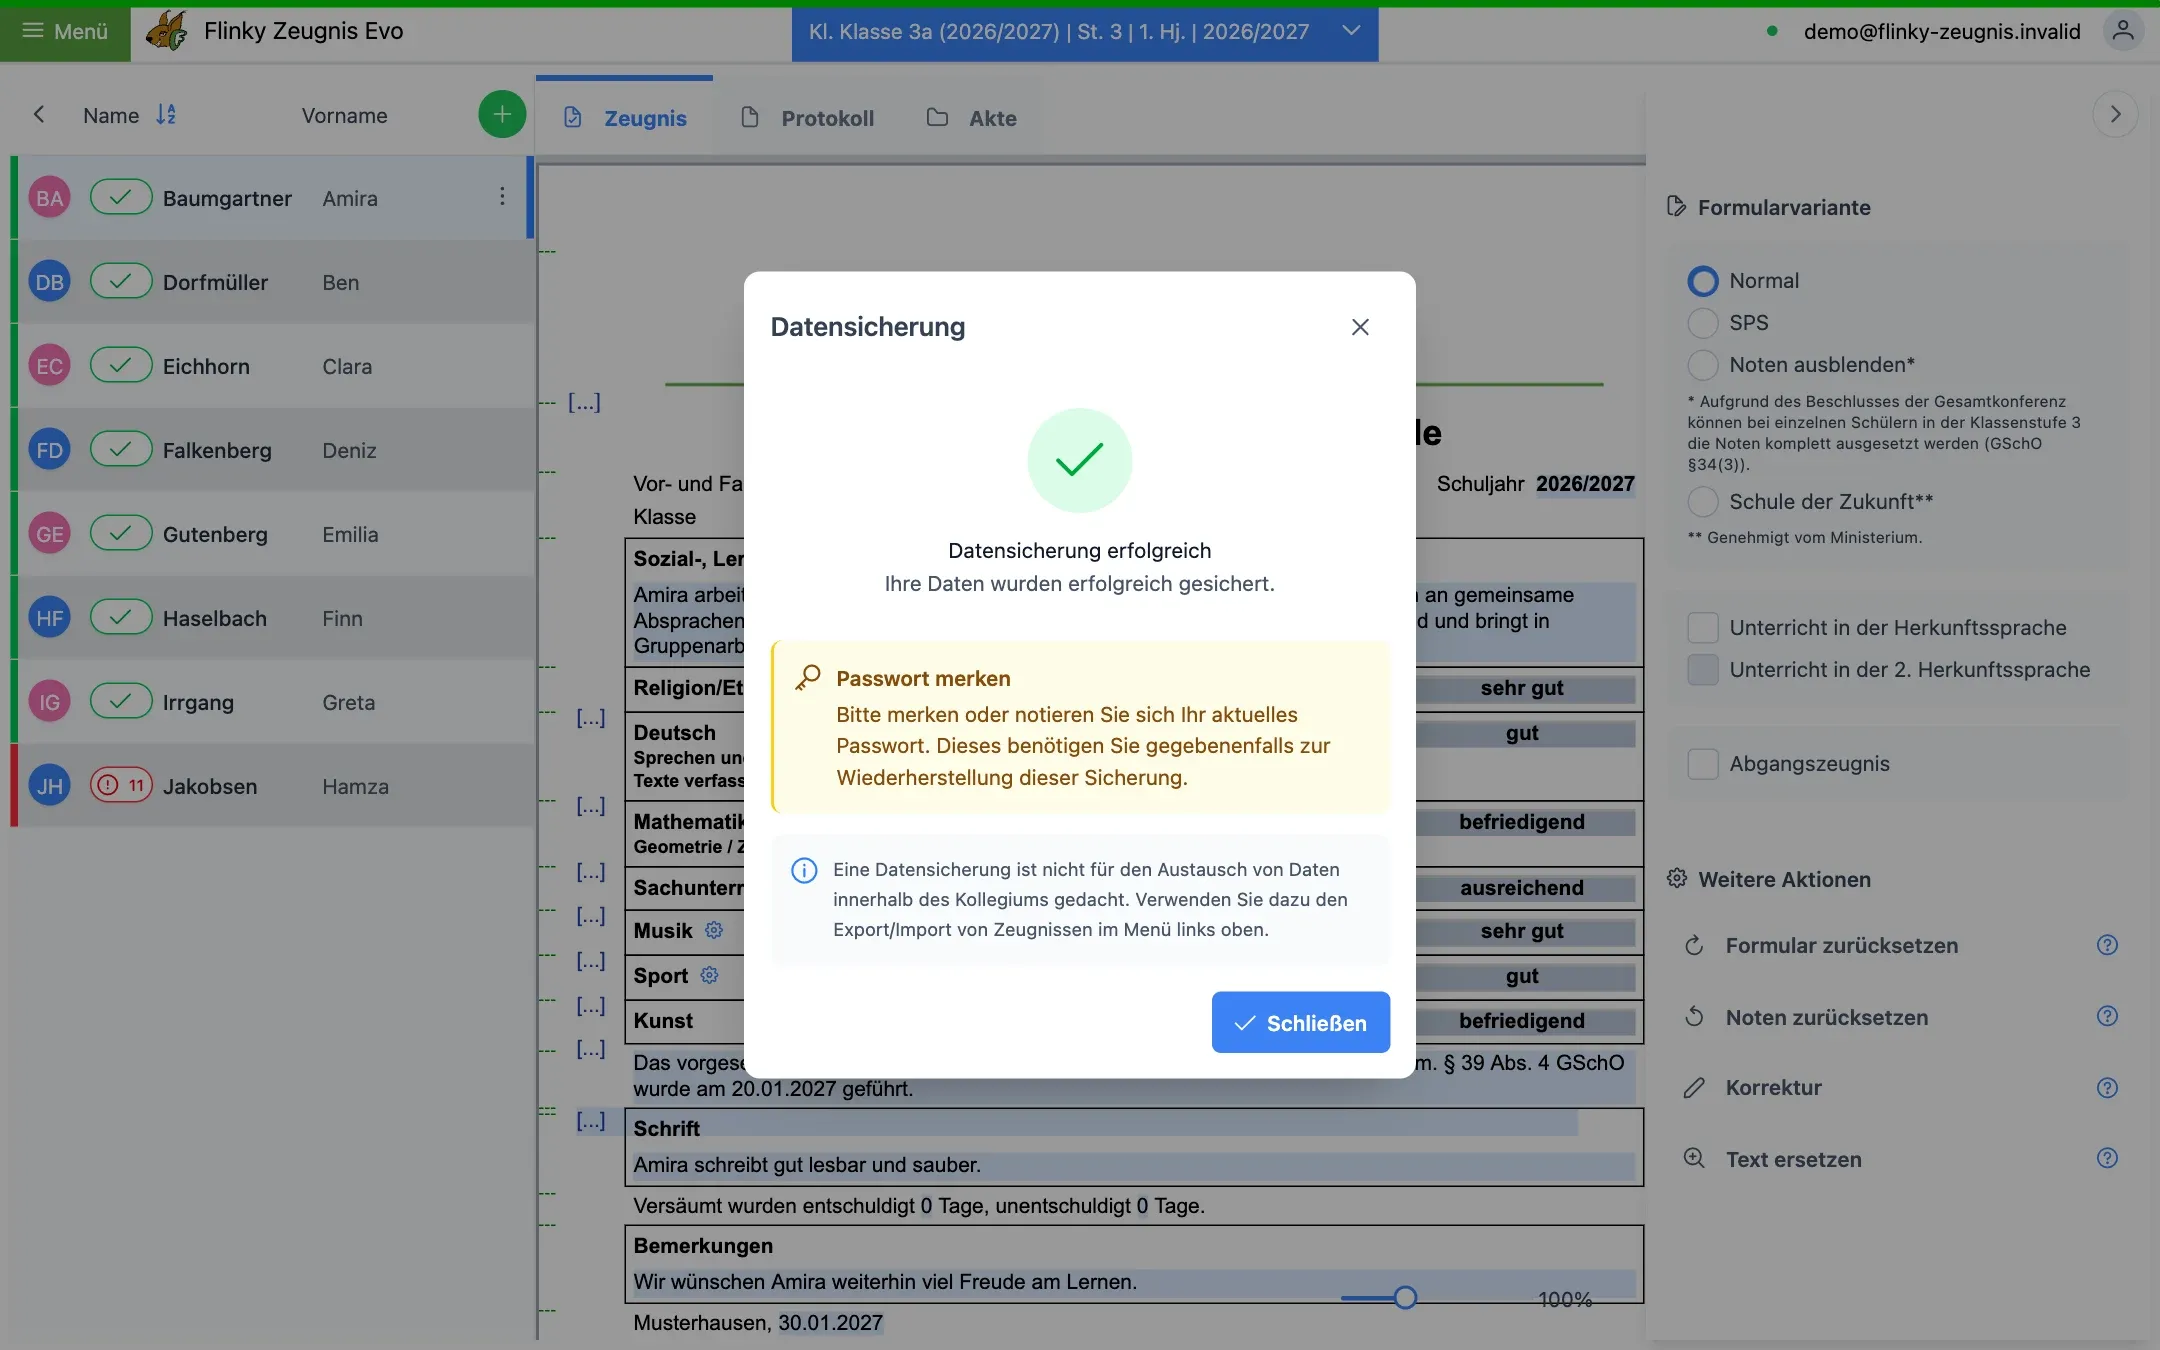Open the Sport subject settings gear
The height and width of the screenshot is (1350, 2160).
709,975
